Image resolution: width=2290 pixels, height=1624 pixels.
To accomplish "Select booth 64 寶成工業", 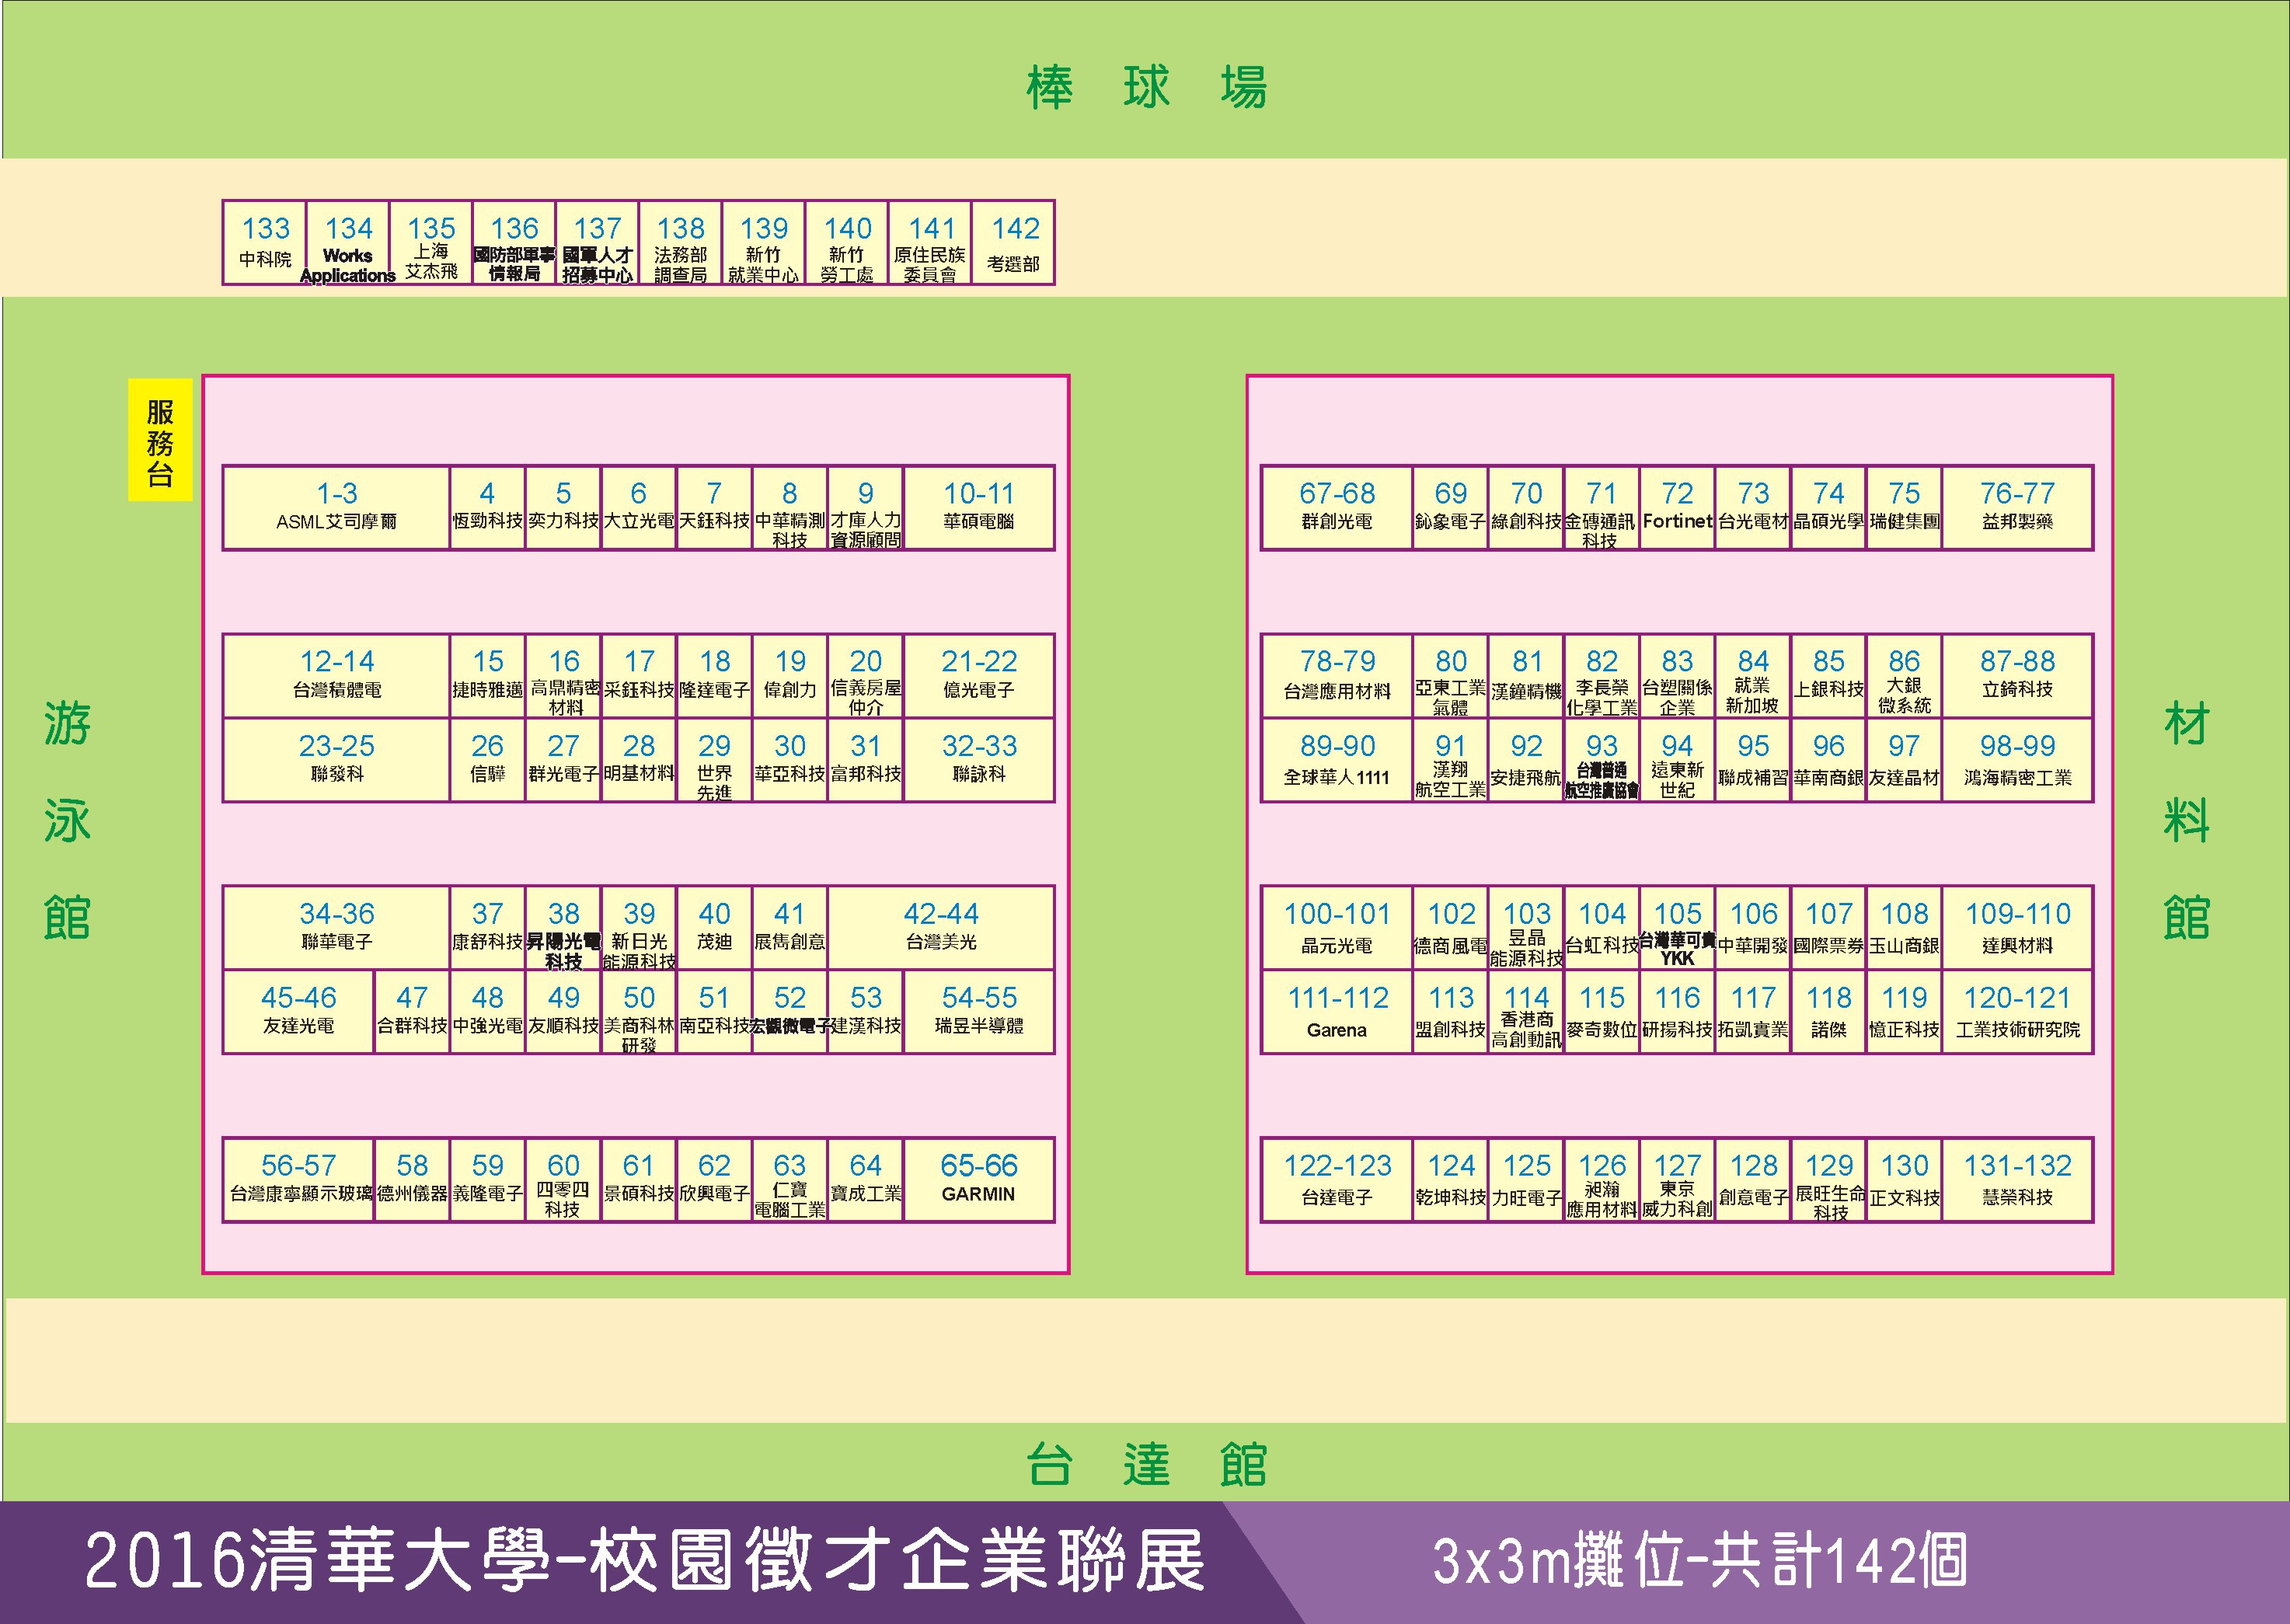I will (866, 1179).
